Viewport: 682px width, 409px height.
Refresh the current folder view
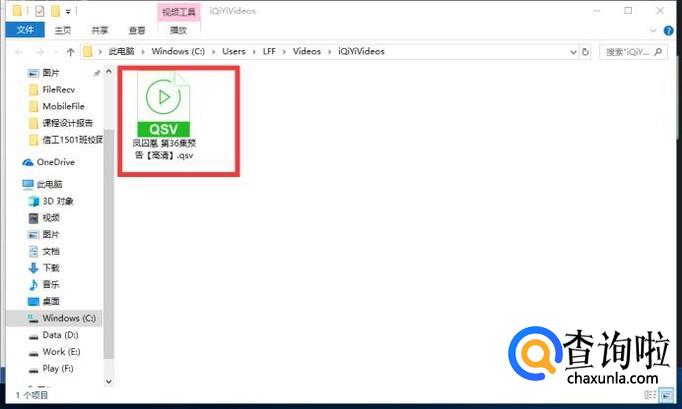[x=585, y=52]
